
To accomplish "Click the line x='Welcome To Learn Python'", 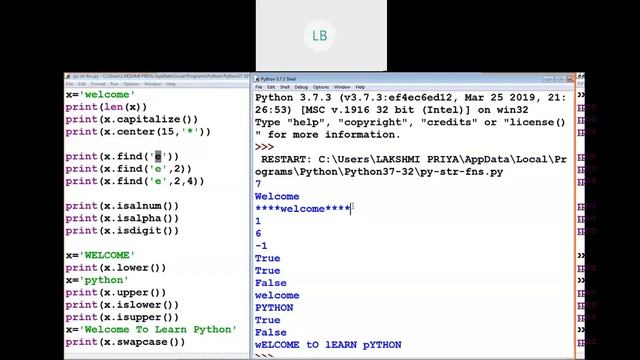I will (151, 330).
